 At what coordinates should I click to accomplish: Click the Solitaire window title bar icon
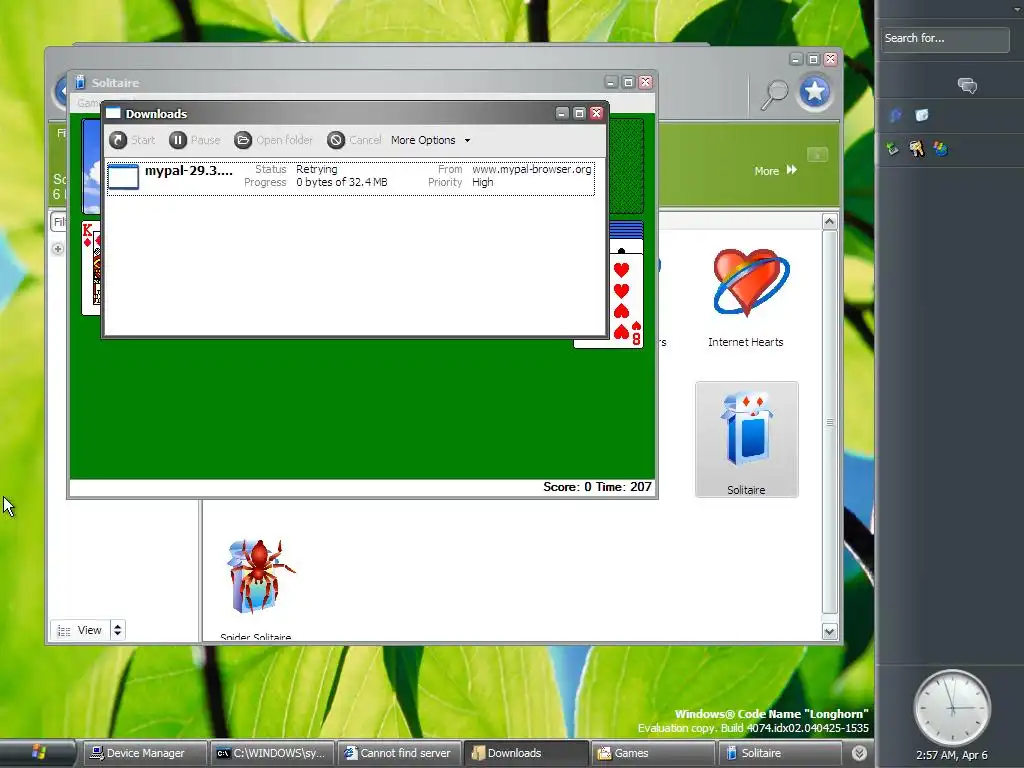click(x=80, y=82)
